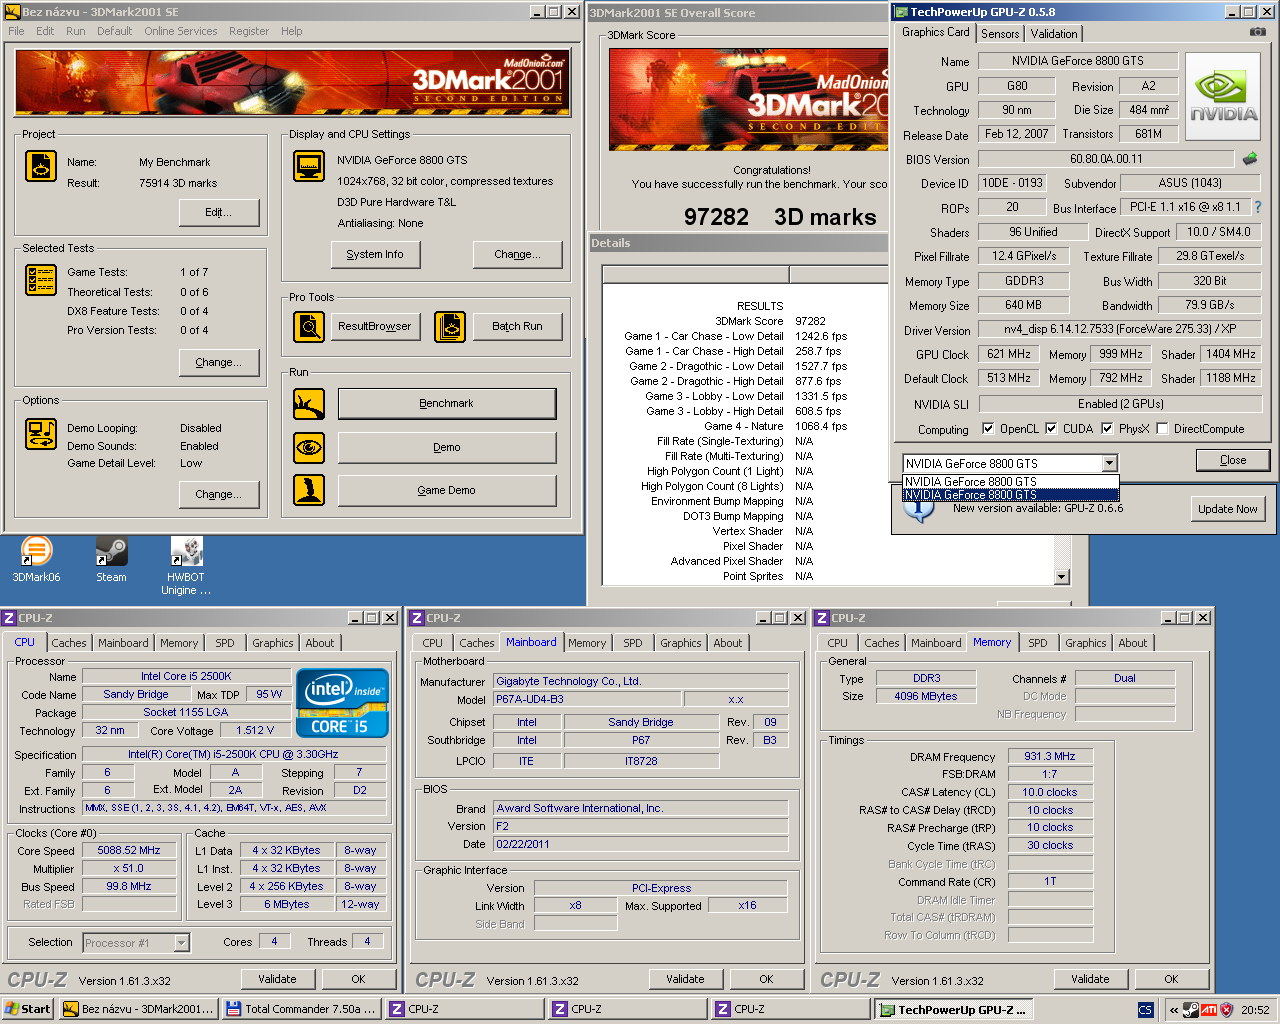Switch to Total Commander on the taskbar
The width and height of the screenshot is (1280, 1024).
point(301,1009)
